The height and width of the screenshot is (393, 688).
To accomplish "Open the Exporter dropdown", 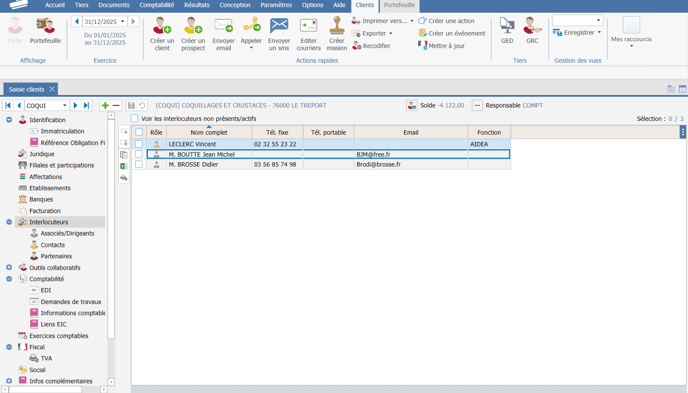I will coord(391,33).
